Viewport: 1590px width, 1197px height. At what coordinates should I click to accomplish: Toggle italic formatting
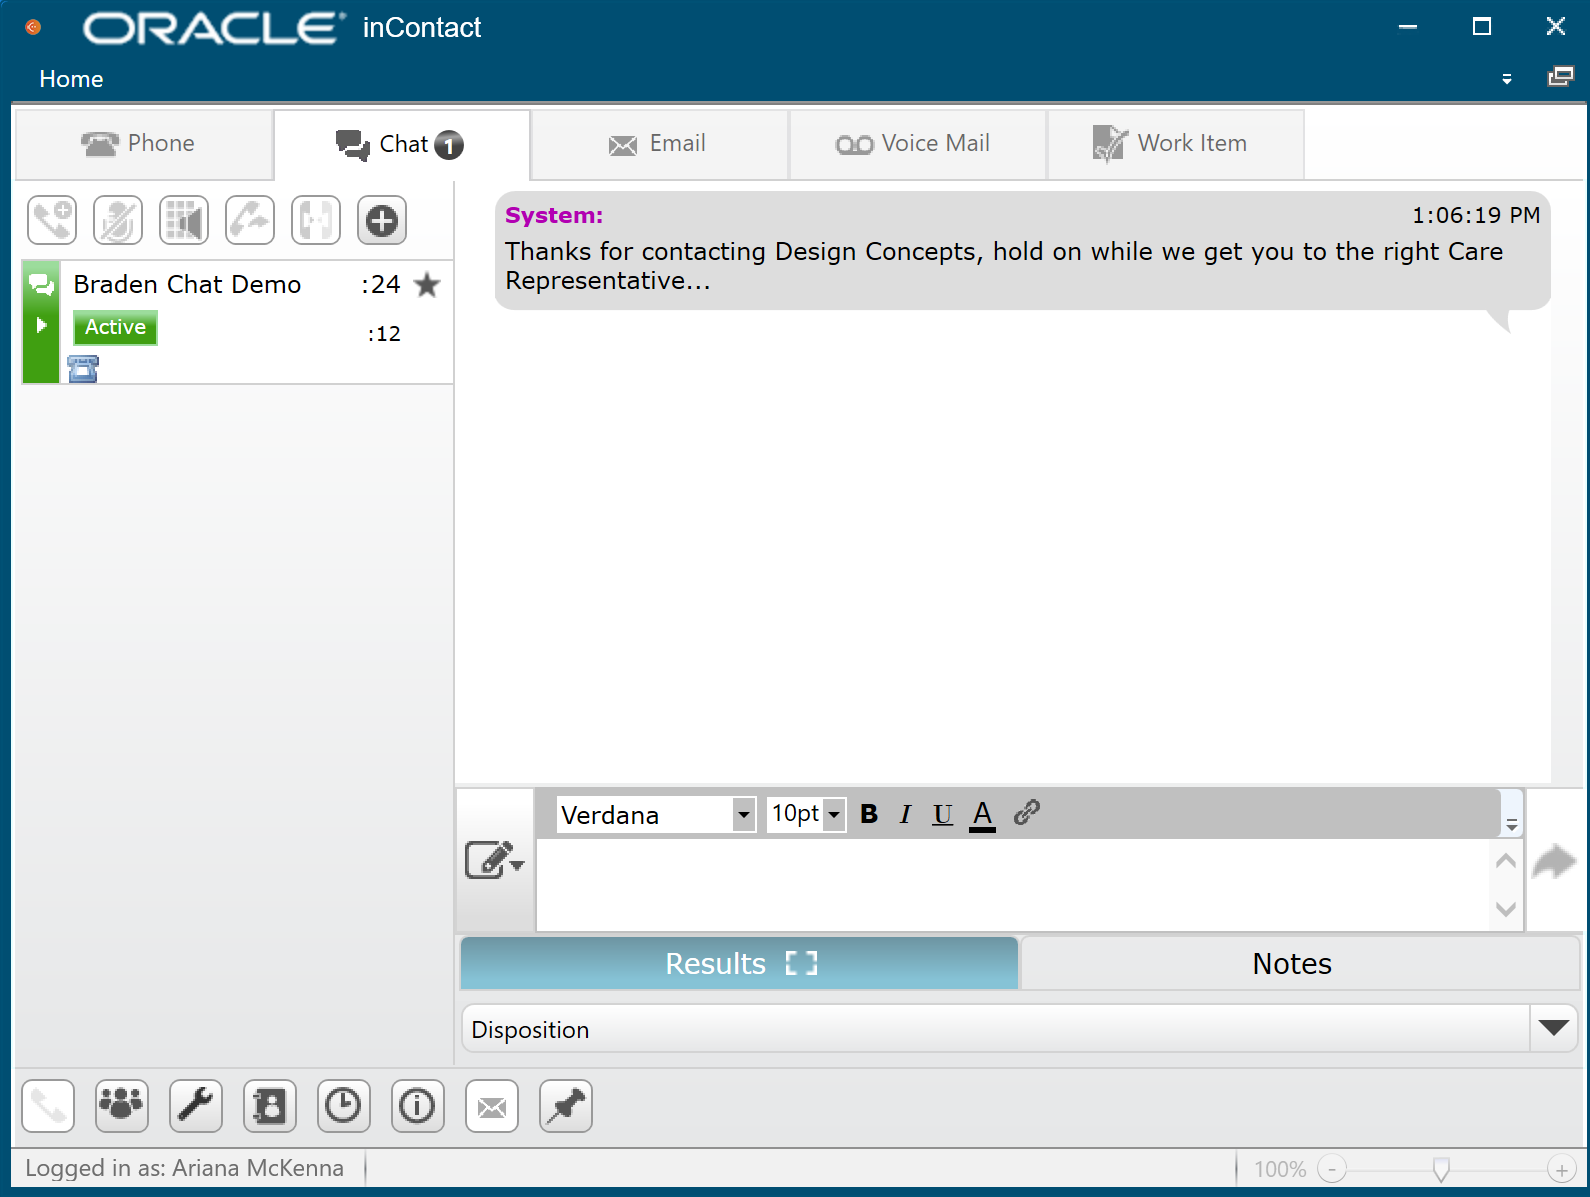click(905, 814)
